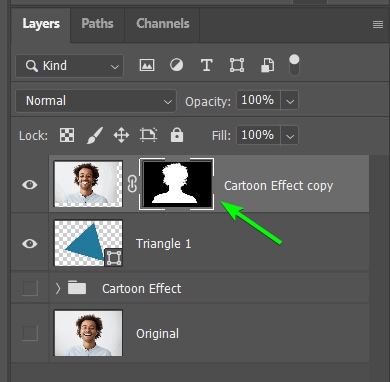Image resolution: width=390 pixels, height=382 pixels.
Task: Lock position move icon
Action: (121, 136)
